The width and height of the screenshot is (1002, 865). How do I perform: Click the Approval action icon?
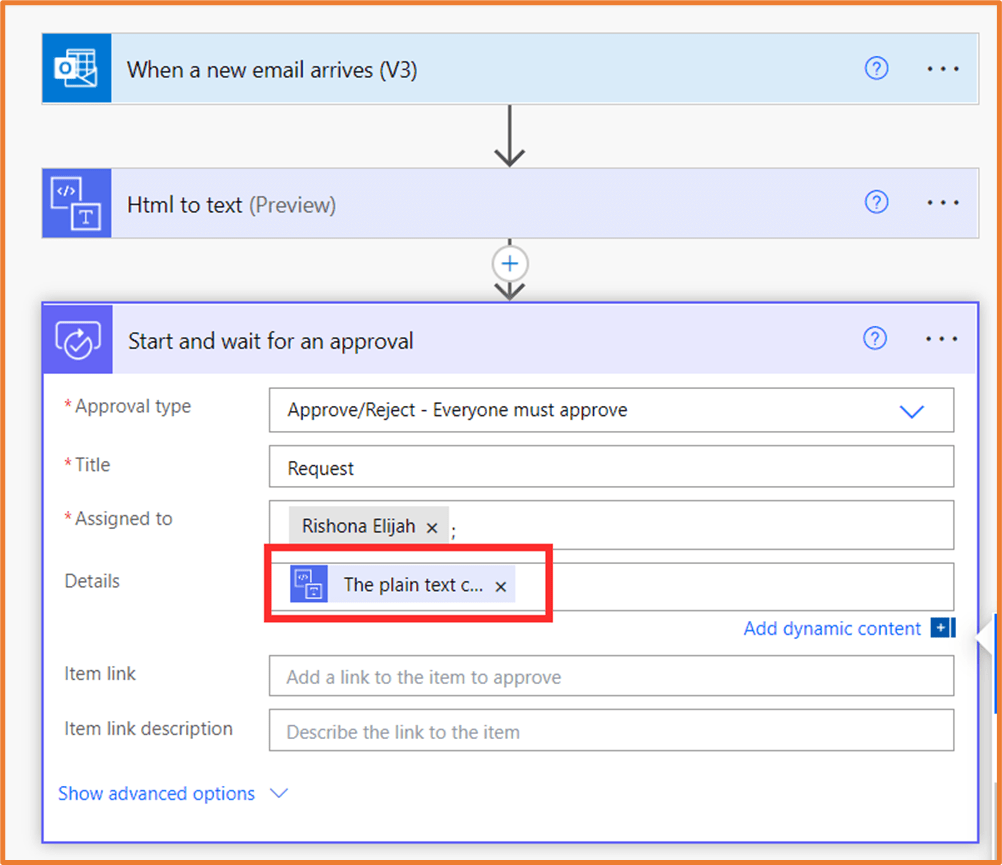tap(77, 341)
